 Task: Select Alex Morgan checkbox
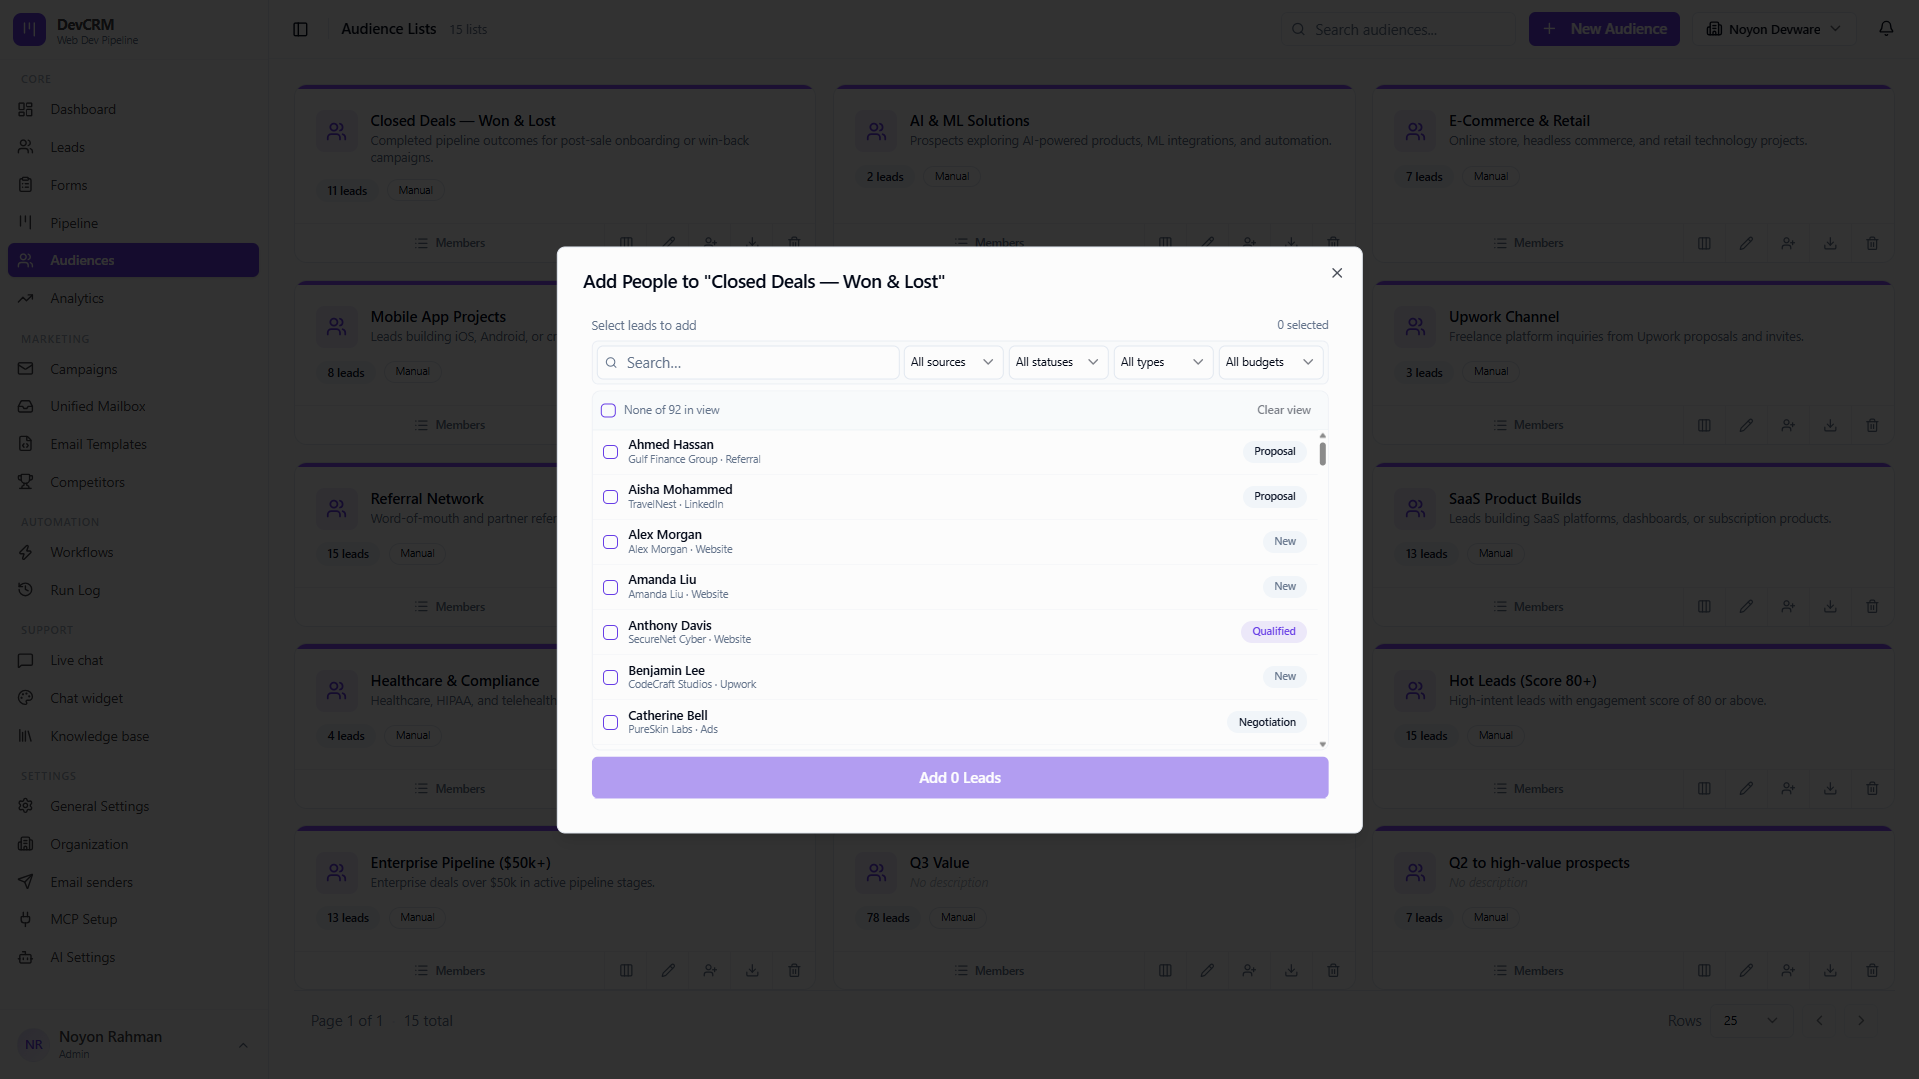[x=610, y=542]
